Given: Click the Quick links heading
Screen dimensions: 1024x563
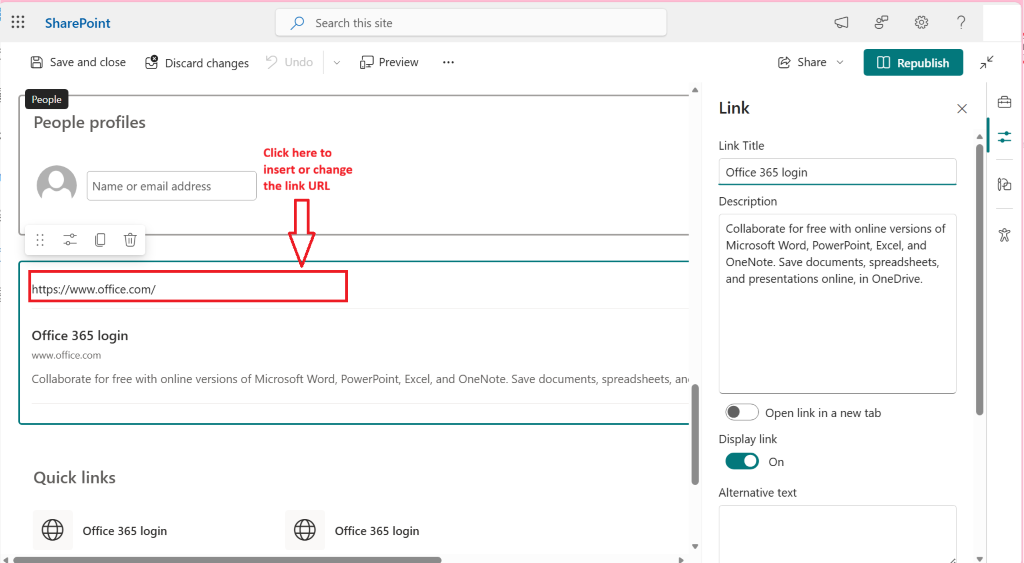Looking at the screenshot, I should tap(74, 477).
